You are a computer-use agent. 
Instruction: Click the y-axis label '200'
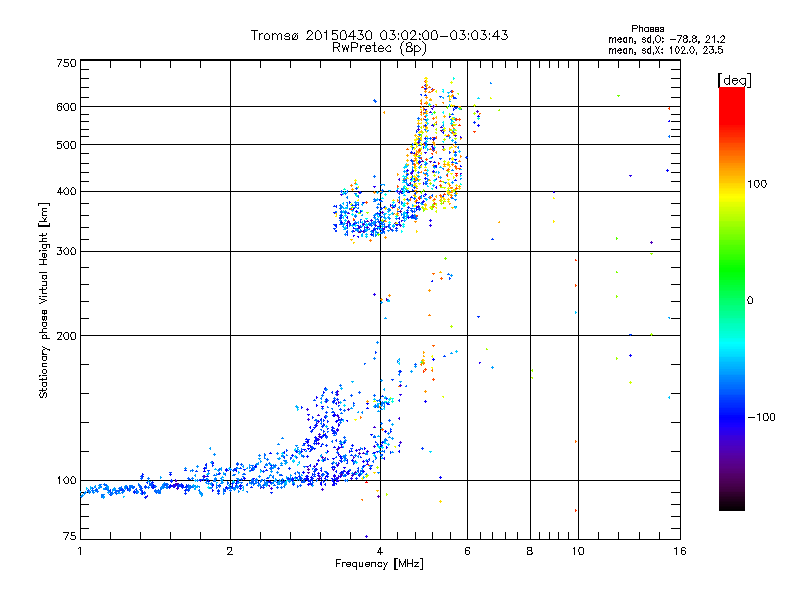(66, 336)
